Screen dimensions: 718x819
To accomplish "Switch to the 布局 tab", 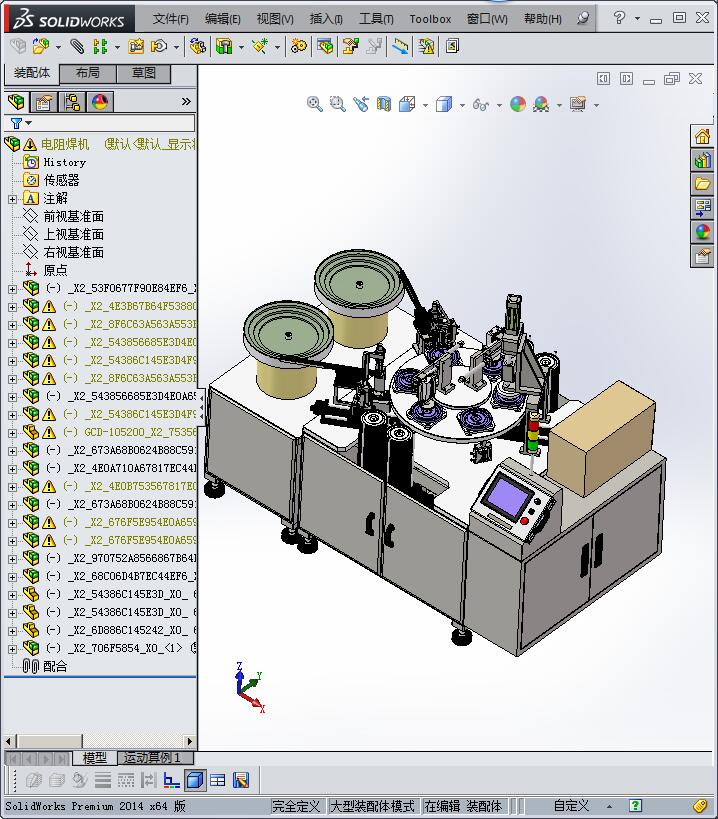I will [87, 73].
